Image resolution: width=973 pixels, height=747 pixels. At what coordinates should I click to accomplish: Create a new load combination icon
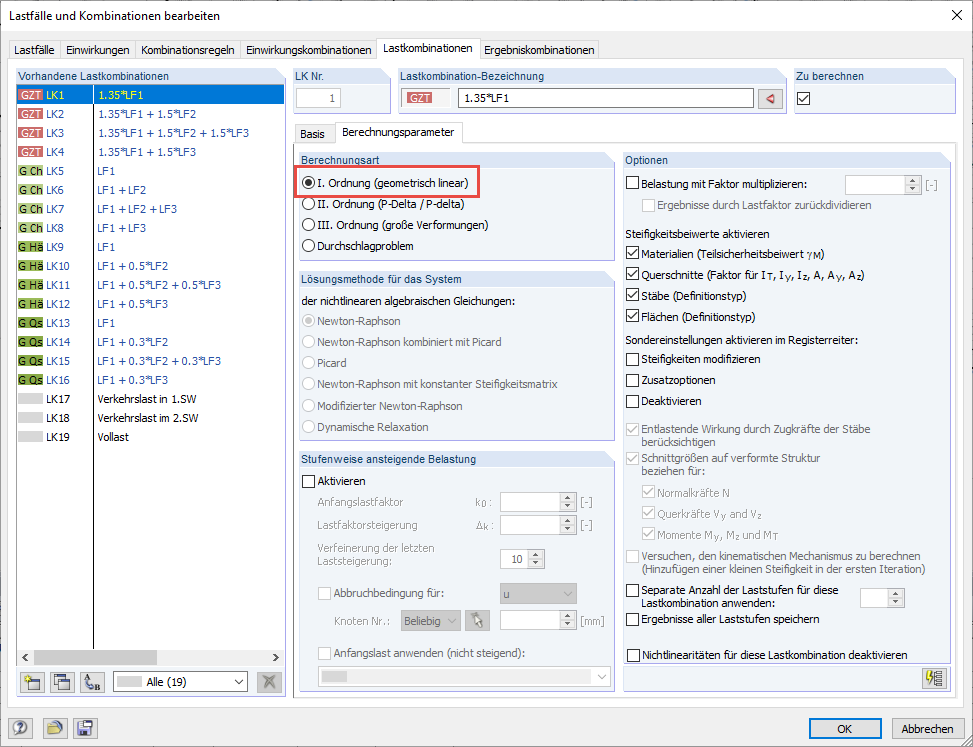[x=32, y=682]
